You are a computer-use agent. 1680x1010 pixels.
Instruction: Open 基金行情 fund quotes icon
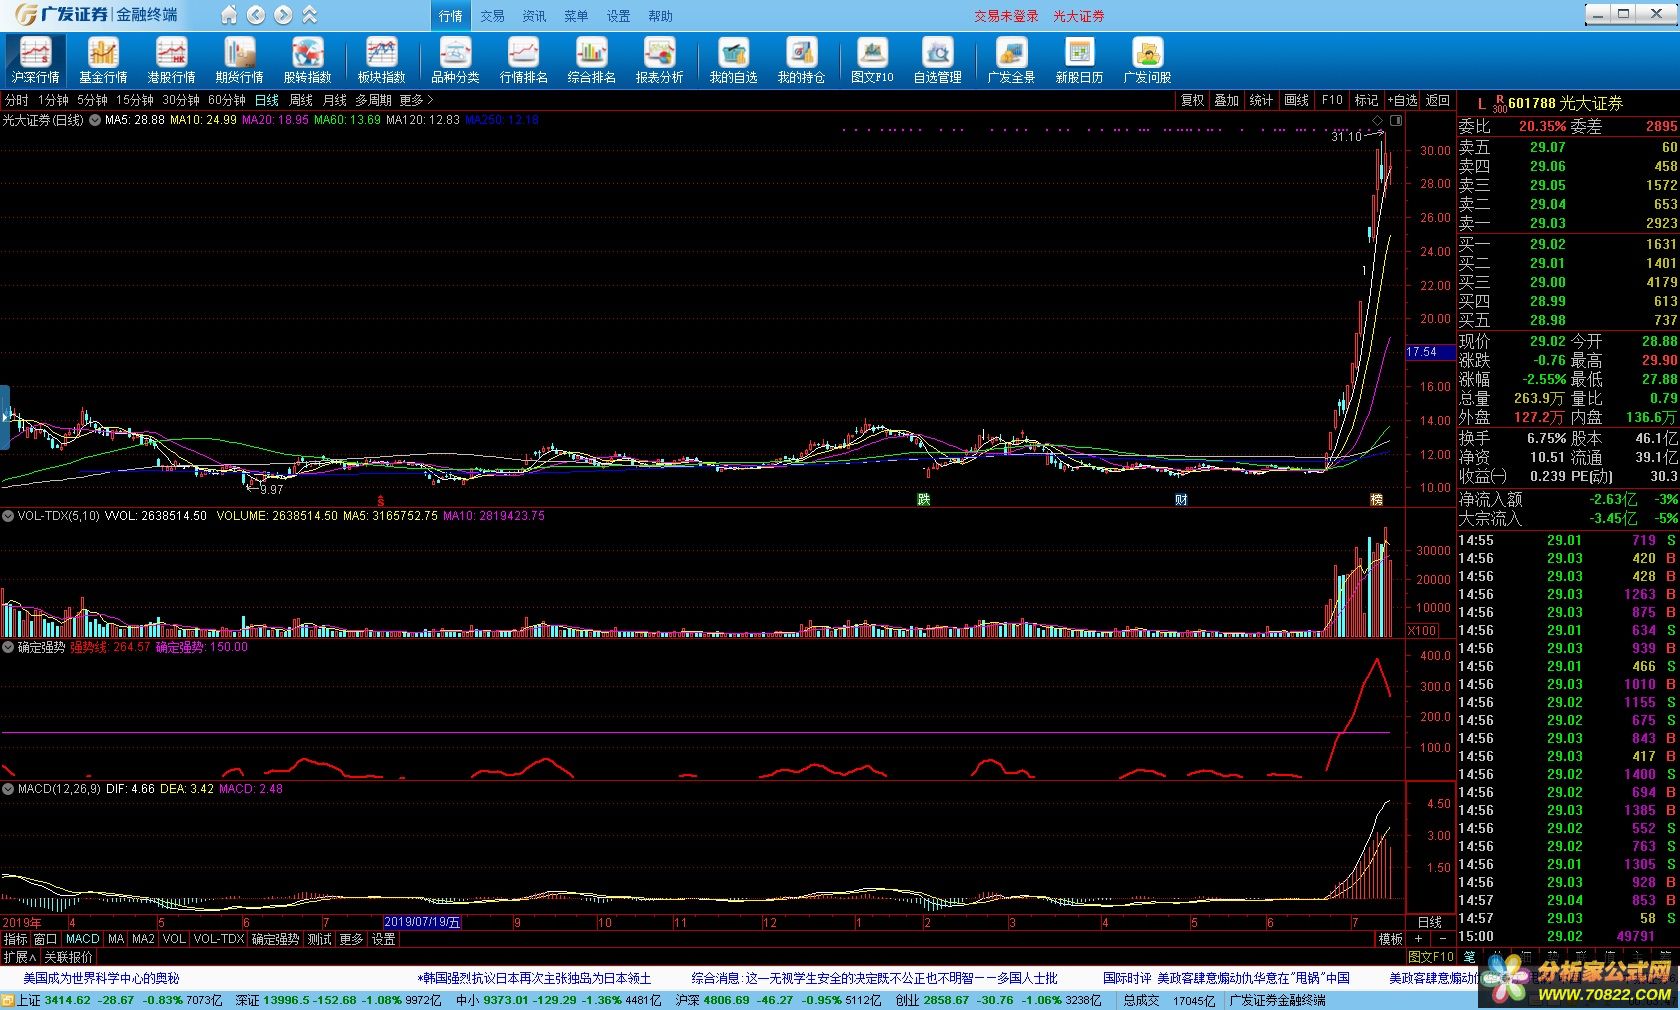[x=103, y=60]
